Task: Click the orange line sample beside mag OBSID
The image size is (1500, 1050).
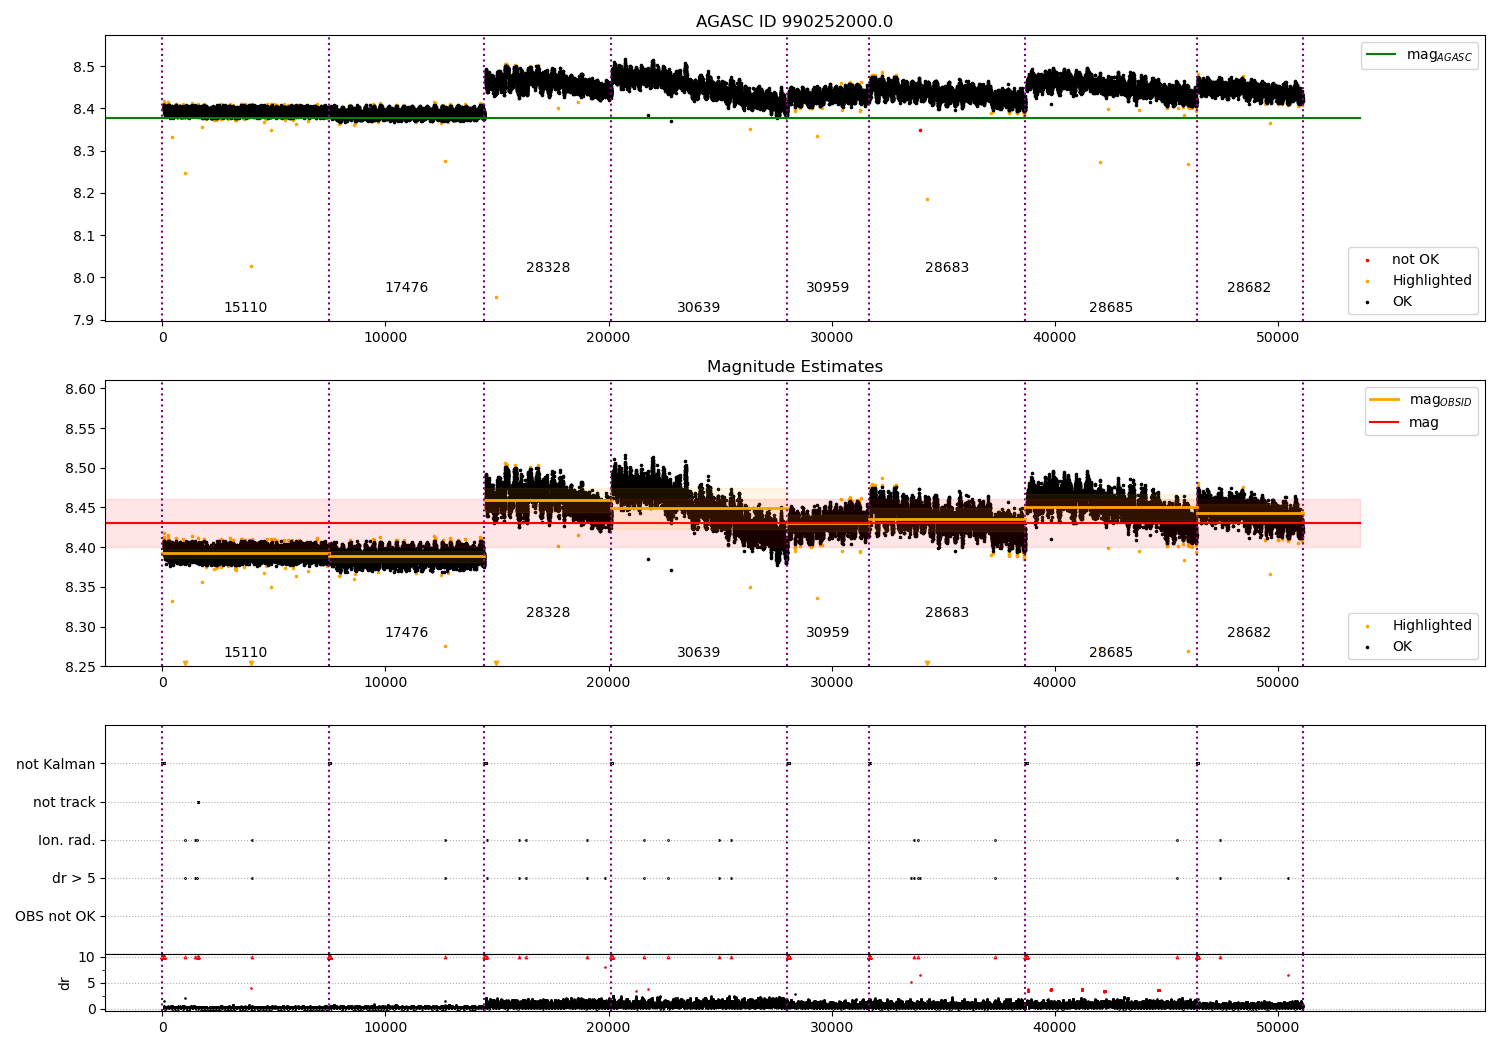Action: coord(1385,400)
